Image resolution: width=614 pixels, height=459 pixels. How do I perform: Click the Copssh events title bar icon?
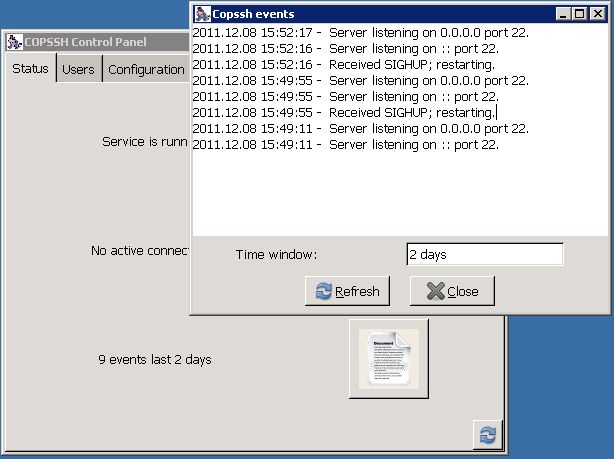[202, 14]
